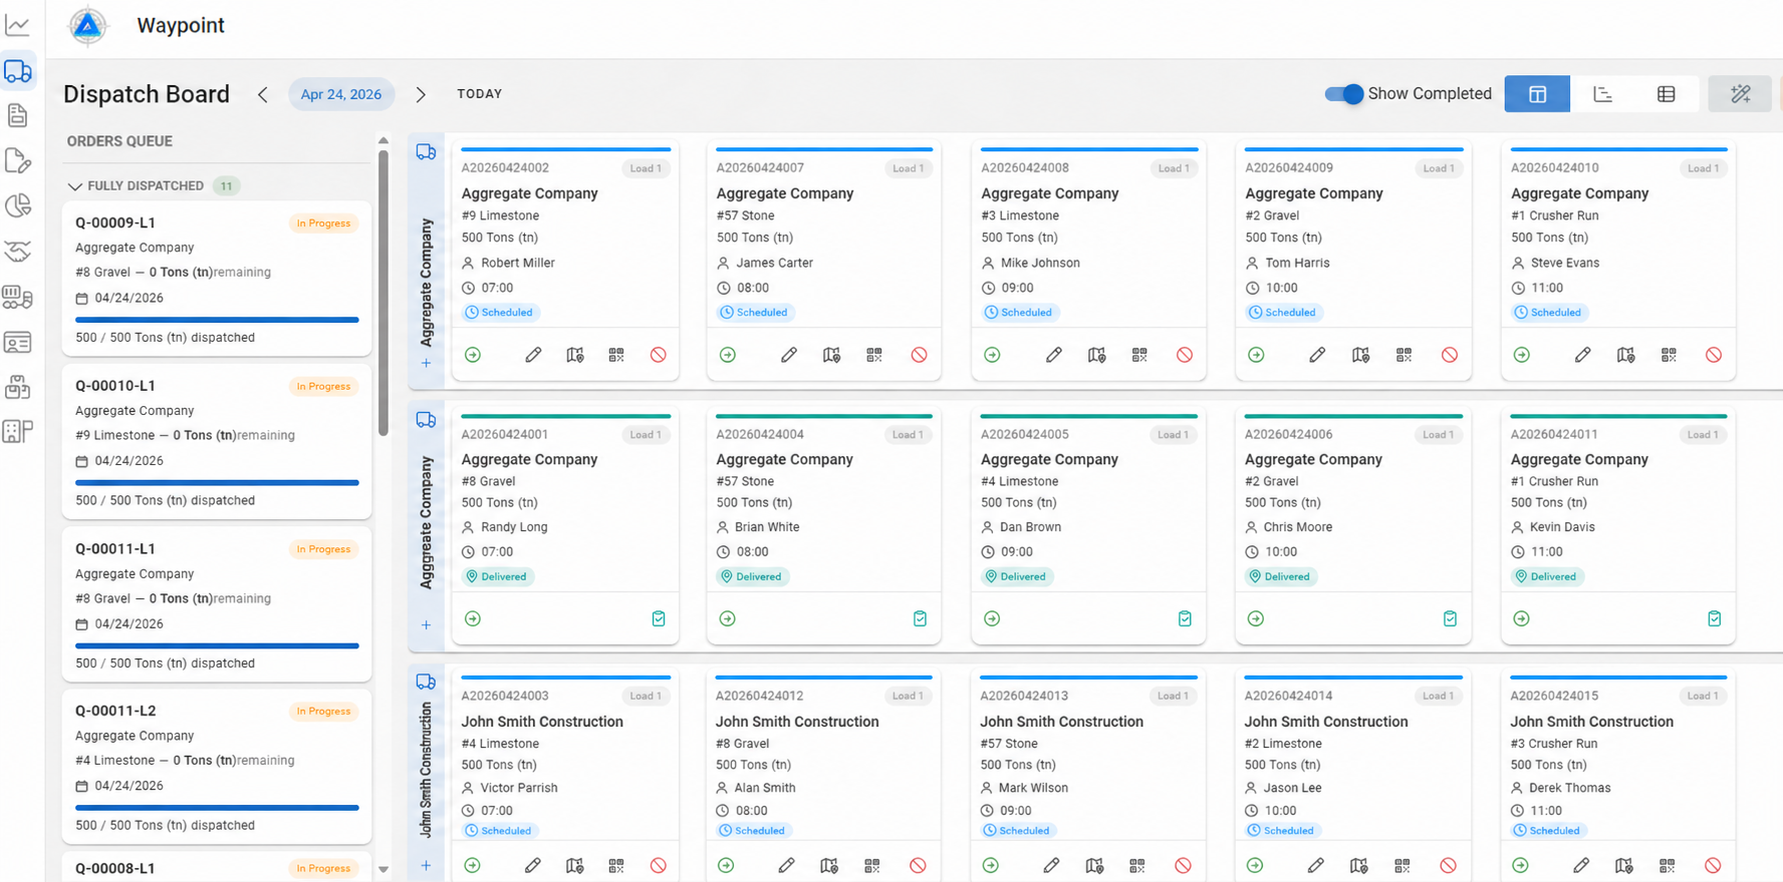The height and width of the screenshot is (882, 1783).
Task: Go to the next day arrow
Action: pos(421,94)
